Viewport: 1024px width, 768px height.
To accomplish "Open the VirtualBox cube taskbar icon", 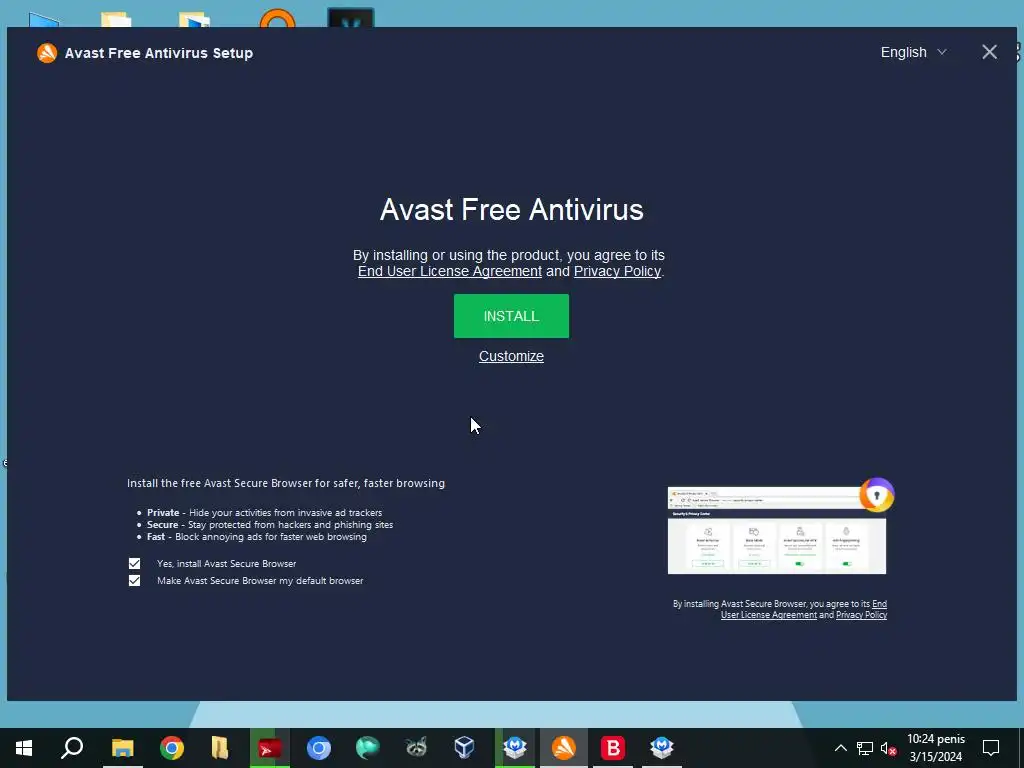I will 464,748.
